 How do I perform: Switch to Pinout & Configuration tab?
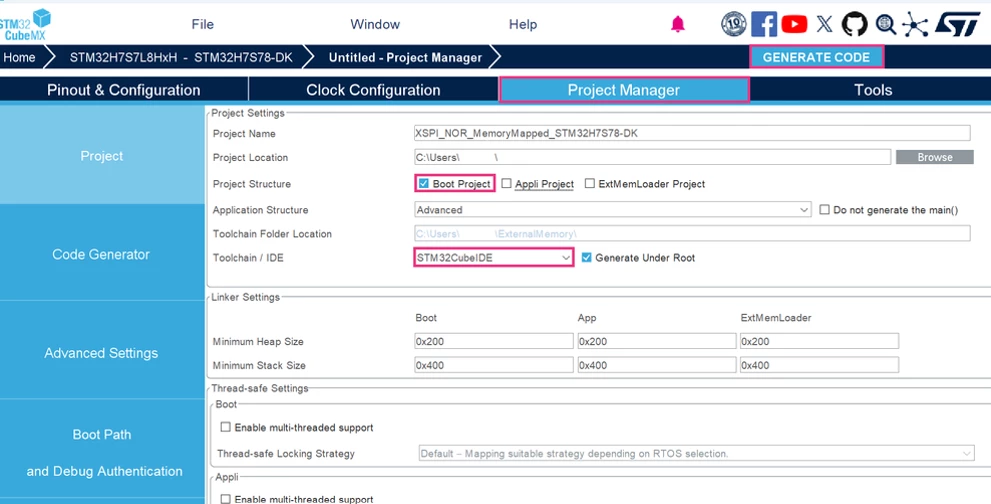124,90
